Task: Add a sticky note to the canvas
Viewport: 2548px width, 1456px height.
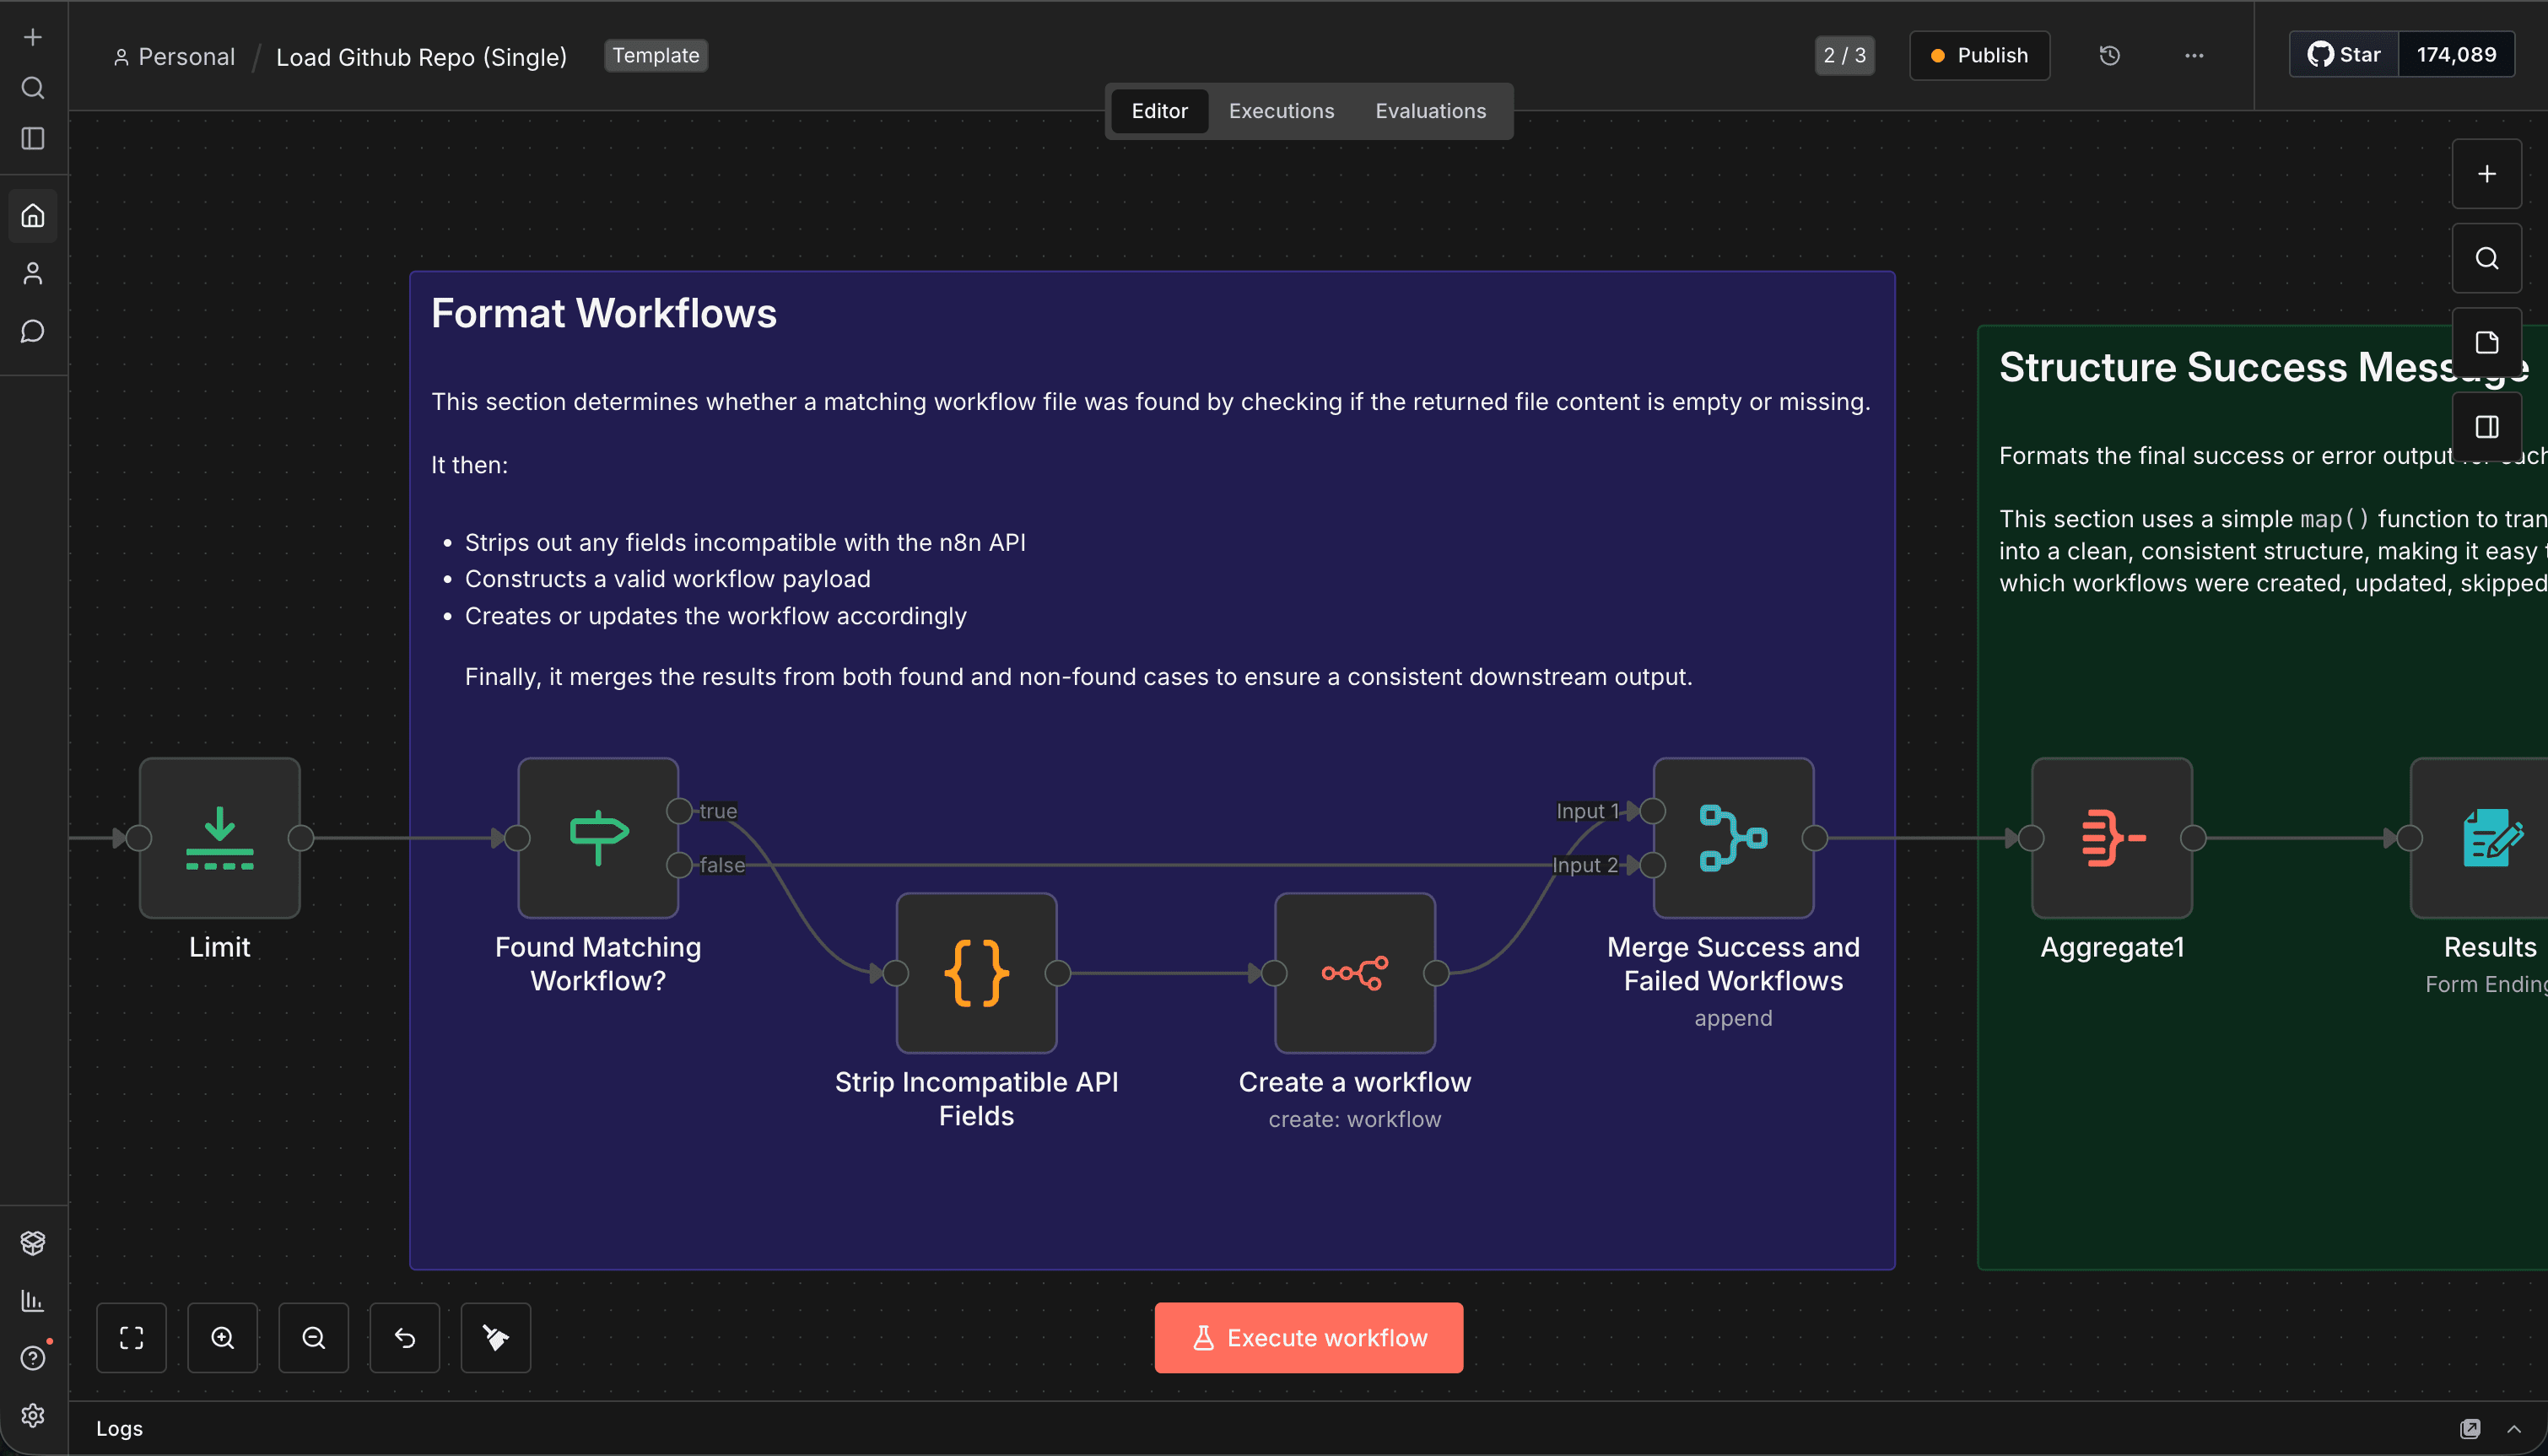Action: (x=2487, y=340)
